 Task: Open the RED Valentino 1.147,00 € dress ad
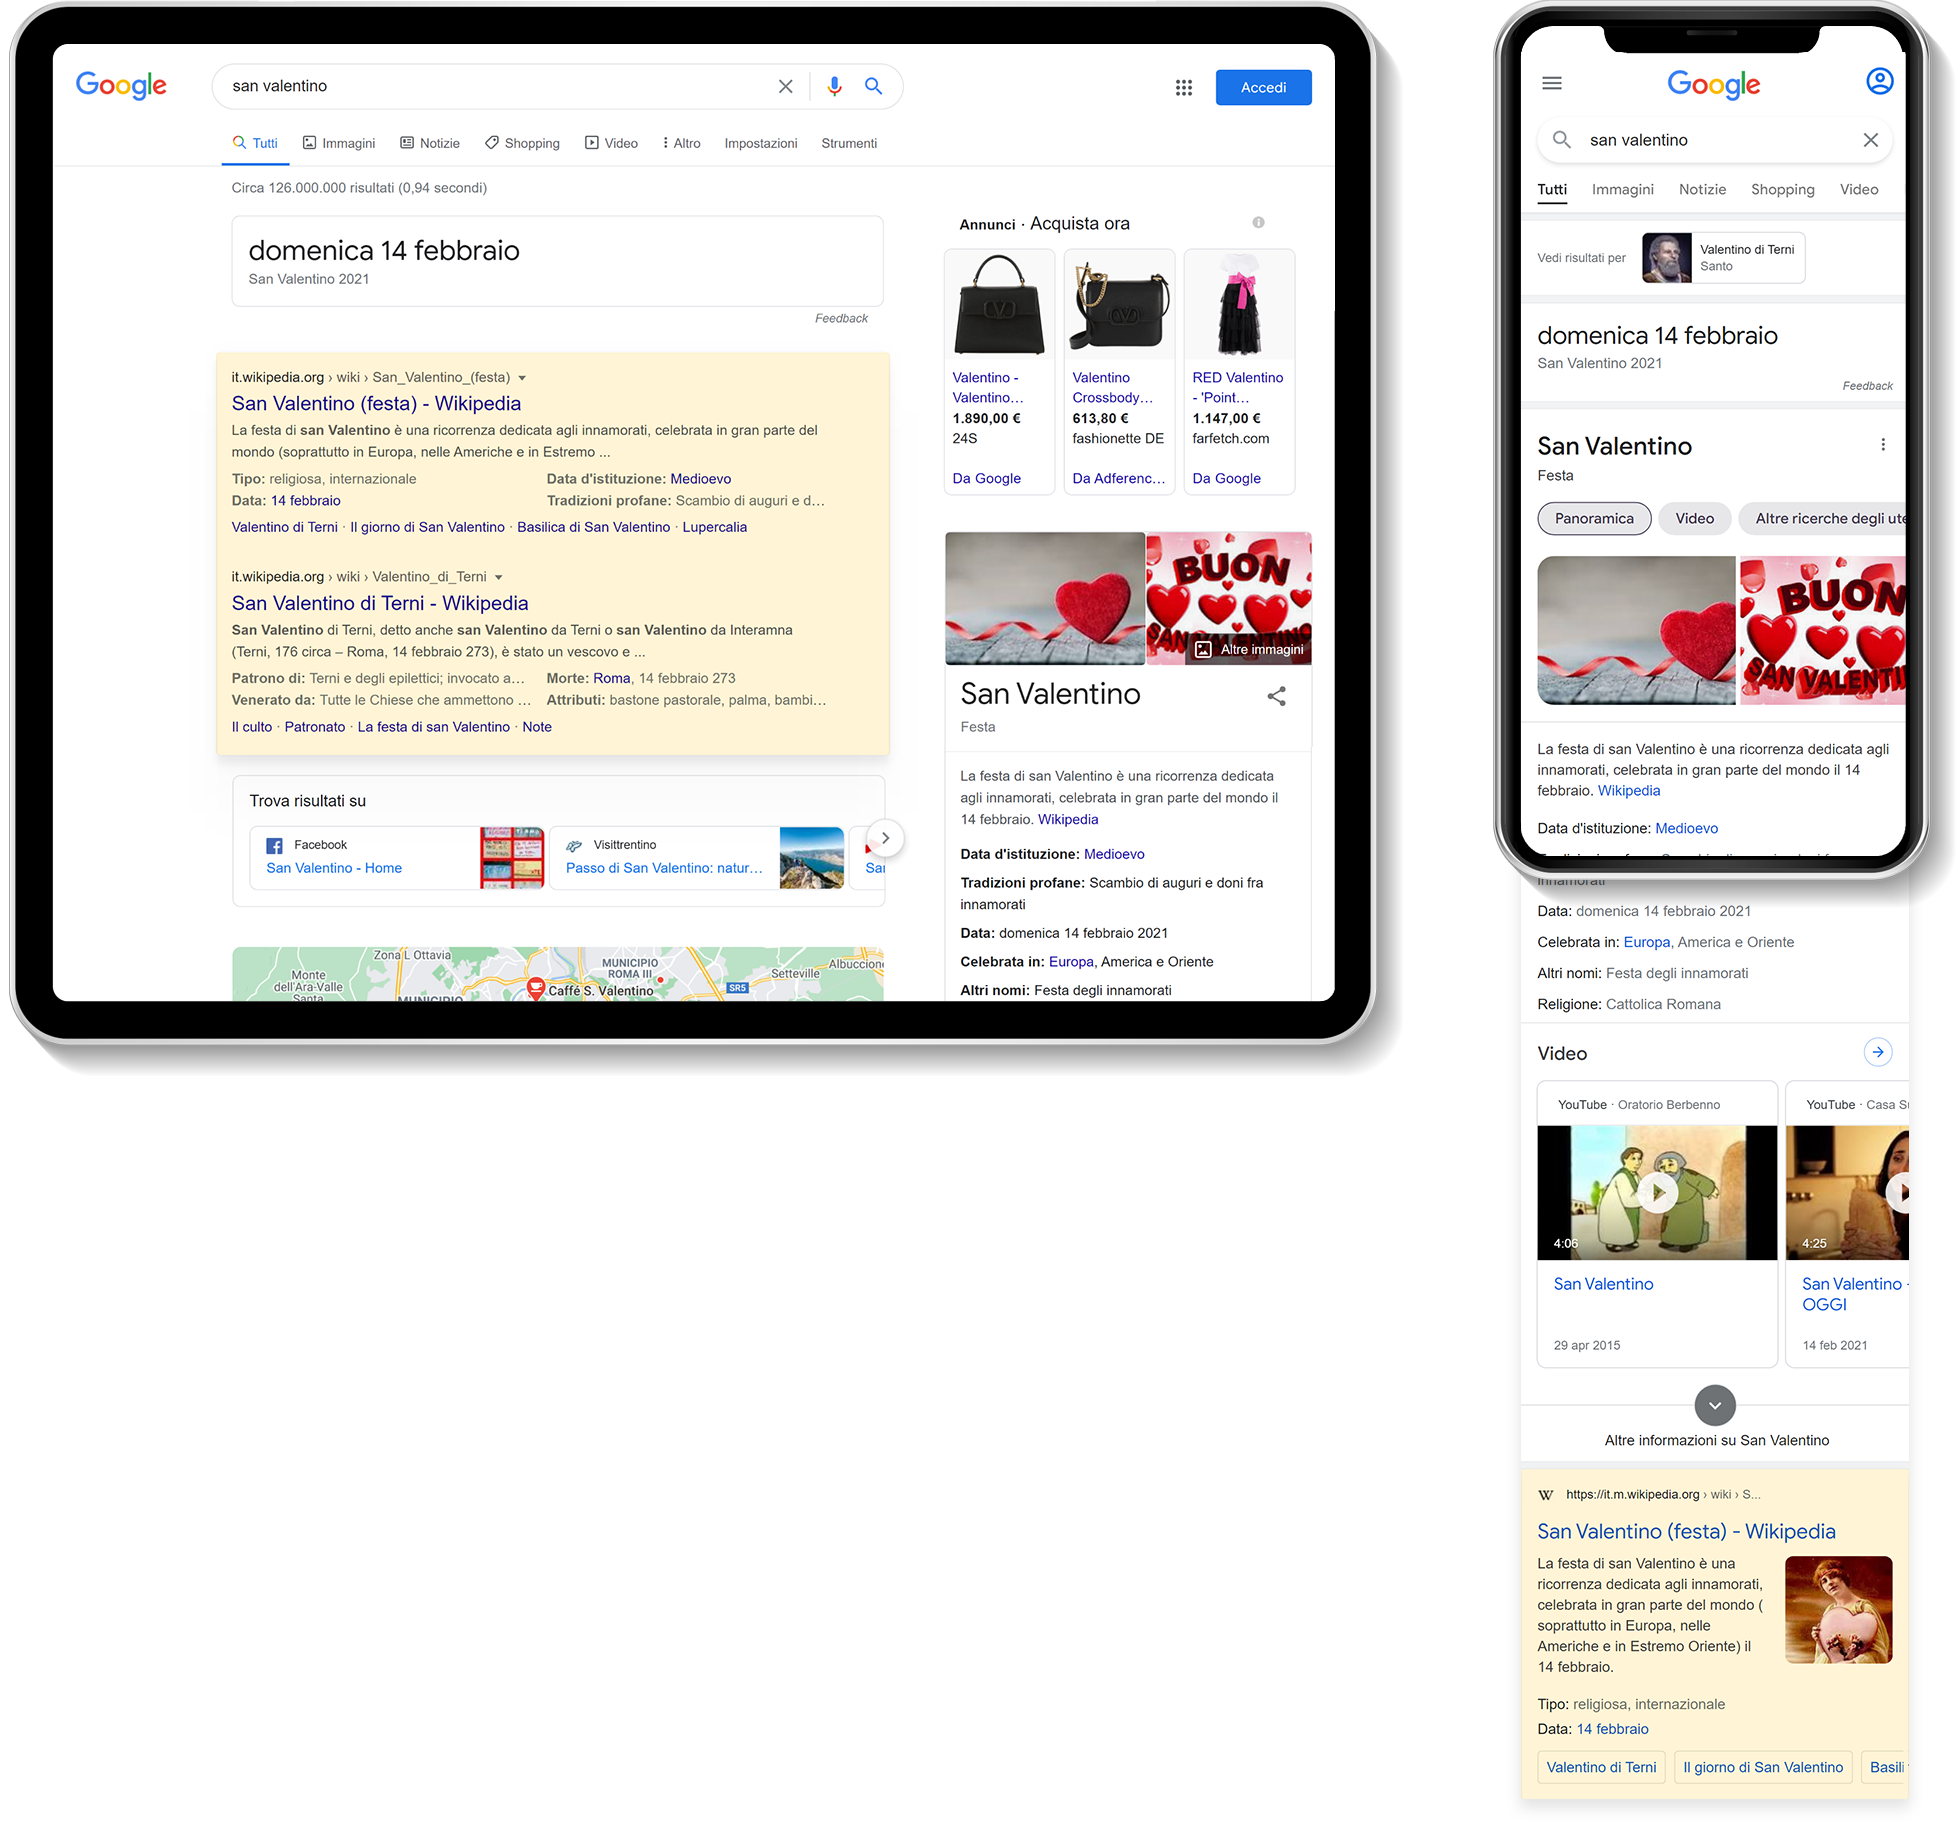point(1239,371)
